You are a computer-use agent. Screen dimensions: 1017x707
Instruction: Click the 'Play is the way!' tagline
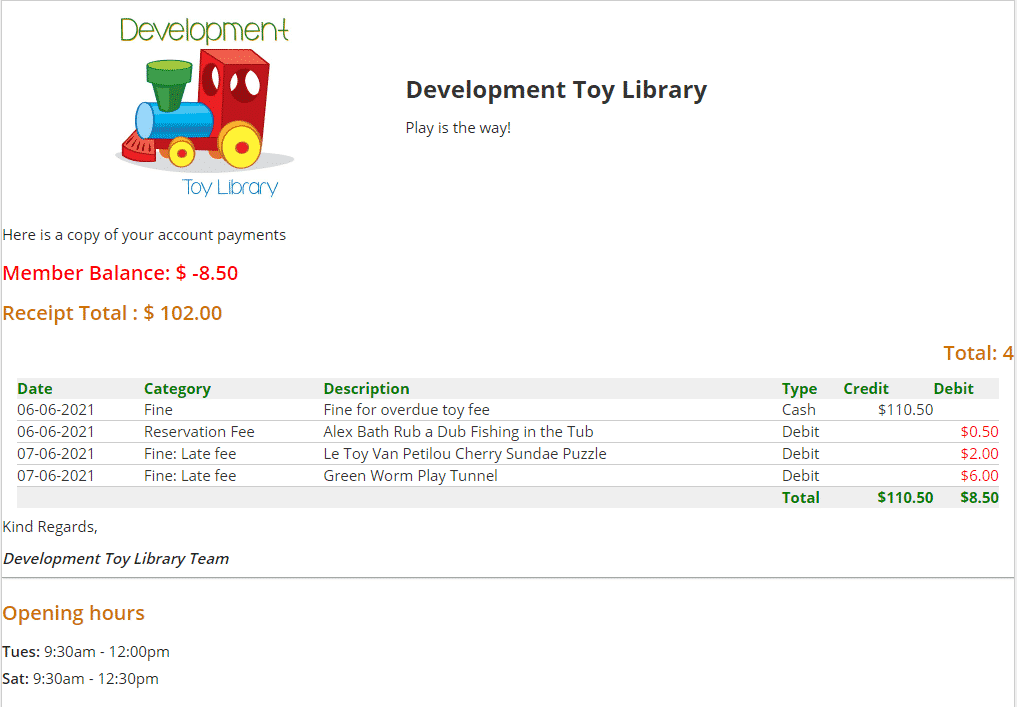(x=458, y=128)
